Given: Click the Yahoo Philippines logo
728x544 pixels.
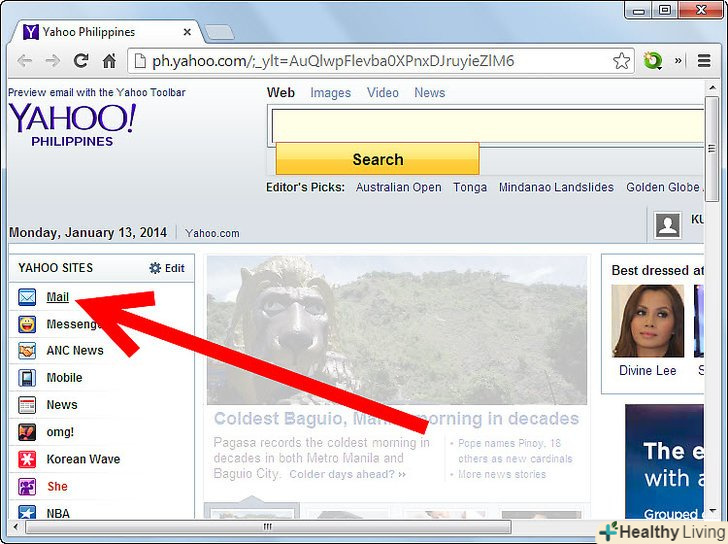Looking at the screenshot, I should tap(72, 124).
